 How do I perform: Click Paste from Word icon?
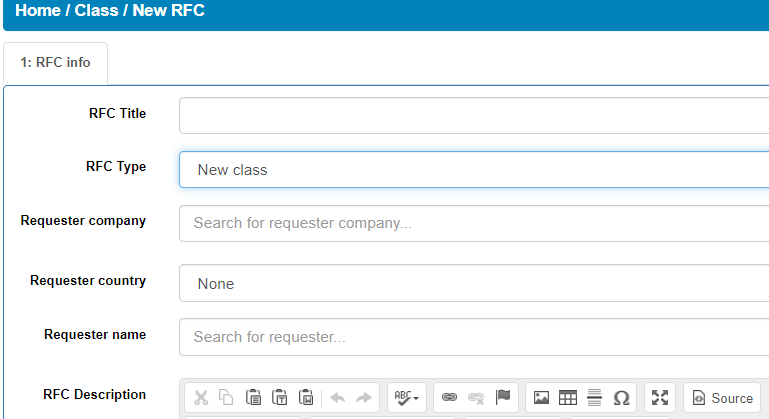pyautogui.click(x=306, y=398)
